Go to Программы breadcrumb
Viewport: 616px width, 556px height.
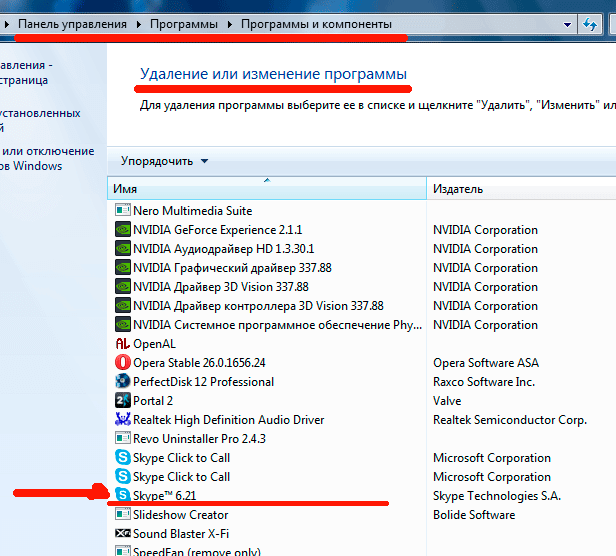tap(183, 24)
